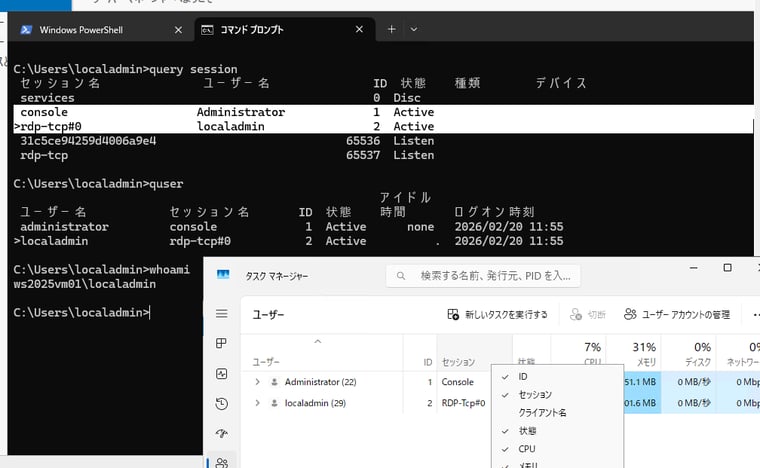Open Startup apps in Task Manager sidebar

tap(222, 433)
